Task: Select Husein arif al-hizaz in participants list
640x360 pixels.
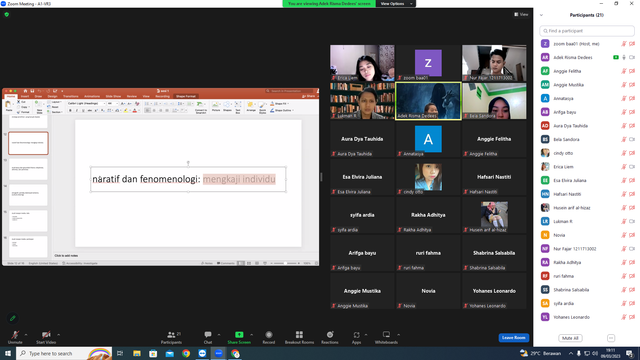Action: coord(587,208)
